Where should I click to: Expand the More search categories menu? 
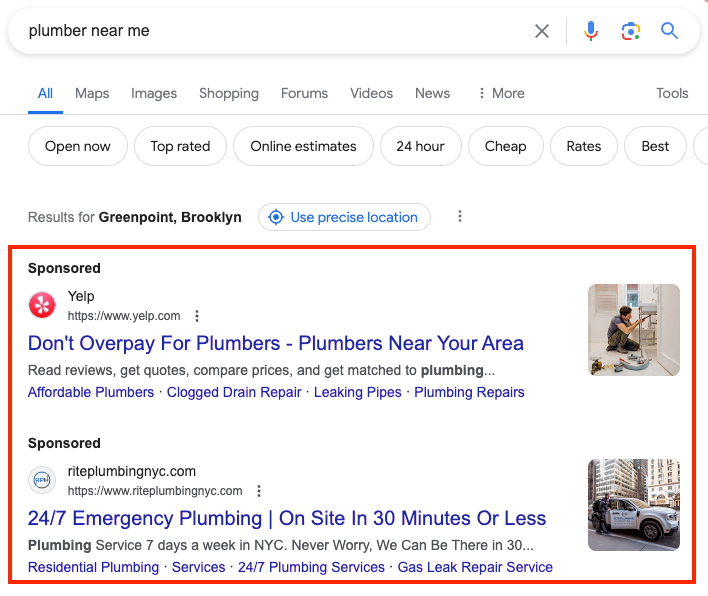[501, 93]
